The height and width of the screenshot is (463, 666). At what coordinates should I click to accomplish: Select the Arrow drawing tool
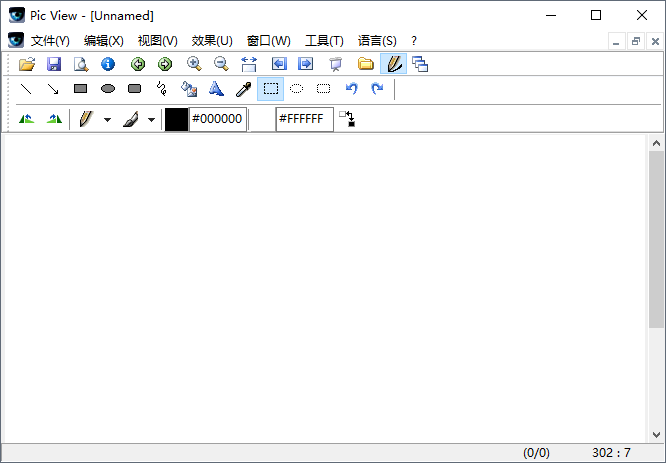(53, 89)
